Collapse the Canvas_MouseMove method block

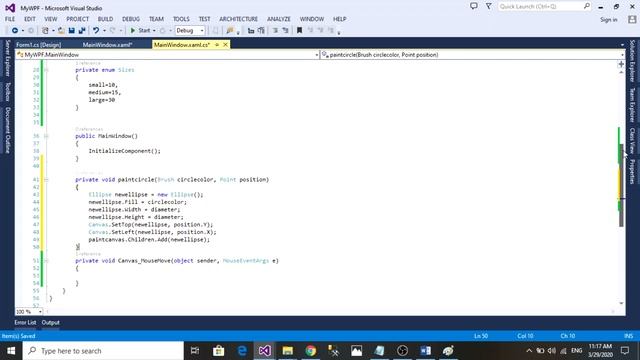pyautogui.click(x=46, y=260)
